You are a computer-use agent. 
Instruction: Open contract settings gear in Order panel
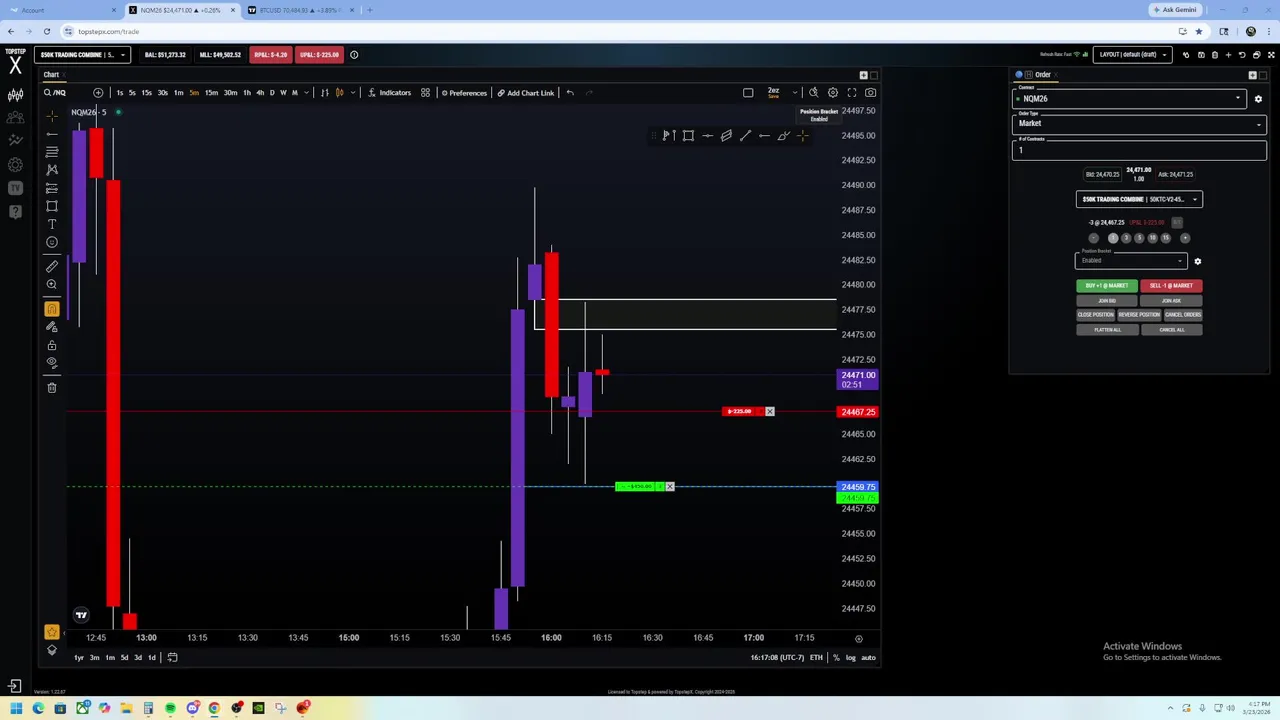[1258, 99]
